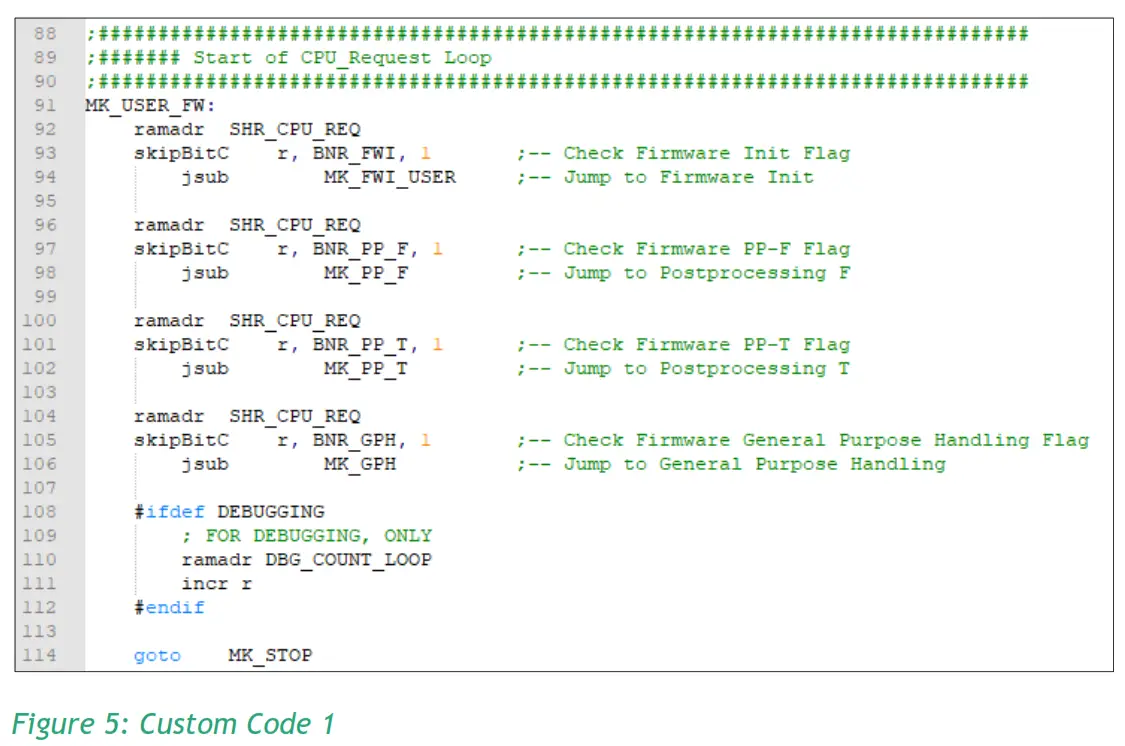The width and height of the screenshot is (1125, 746).
Task: Click 'ramadr SHR_CPU_REQ' on line 92
Action: point(247,130)
